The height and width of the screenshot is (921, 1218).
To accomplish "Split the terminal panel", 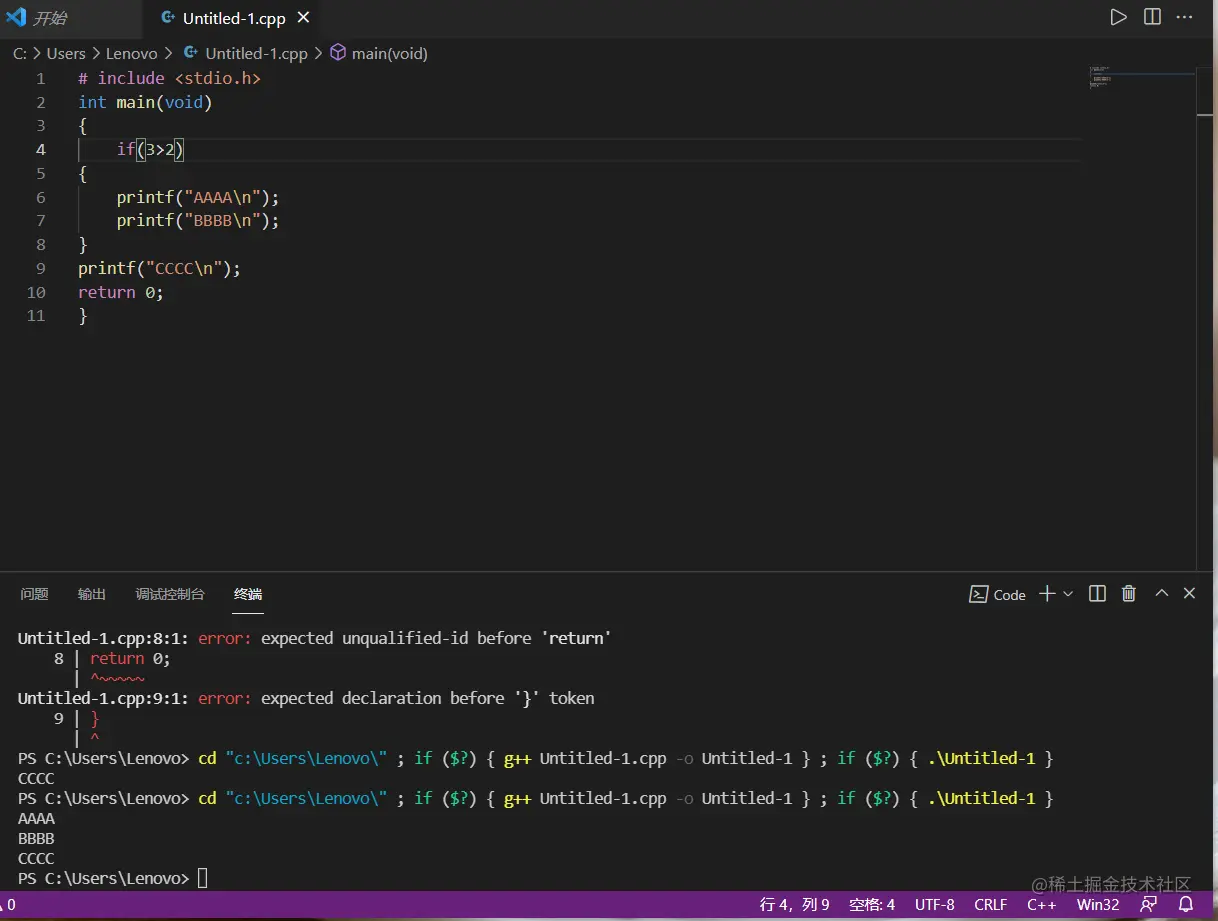I will pyautogui.click(x=1097, y=594).
